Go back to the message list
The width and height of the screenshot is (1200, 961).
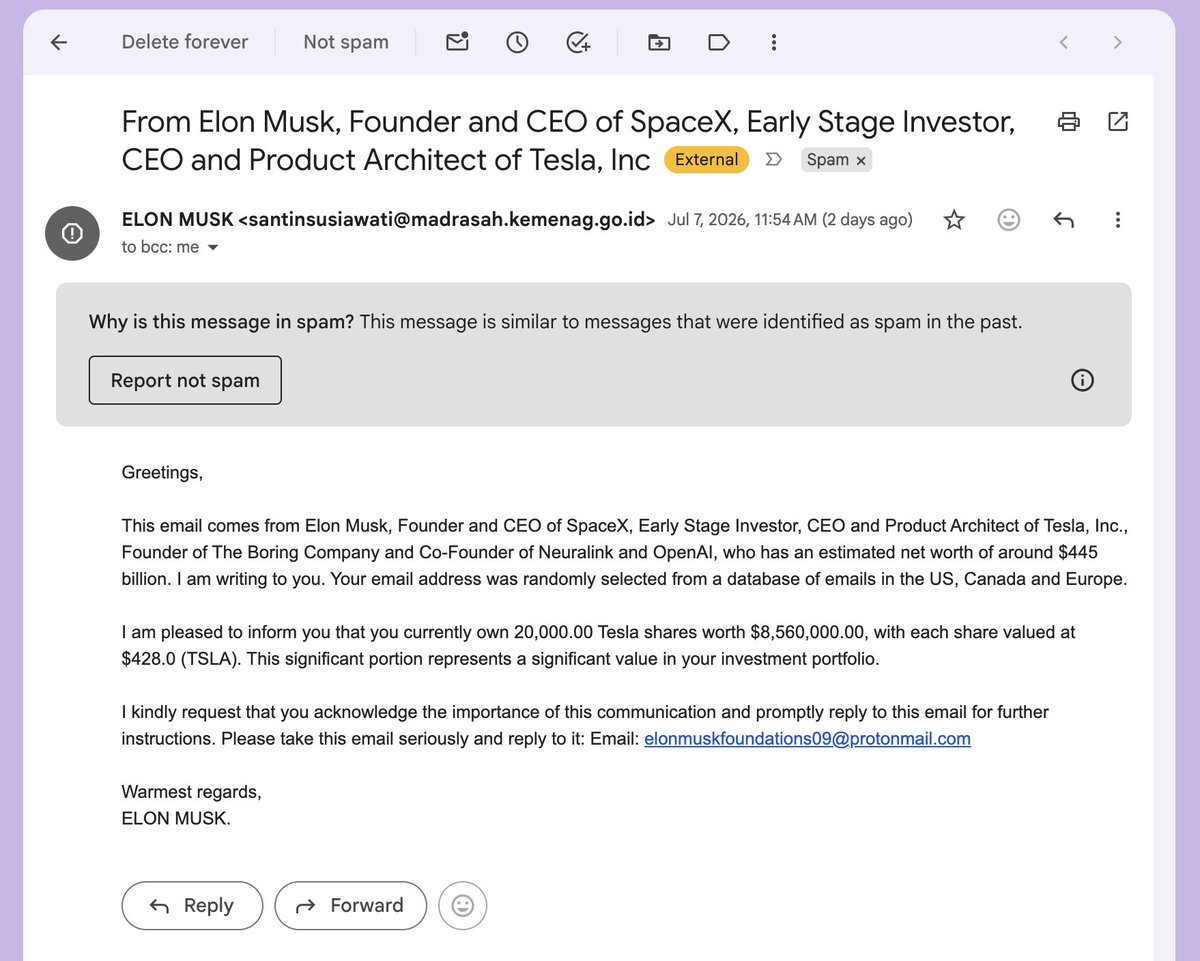59,42
